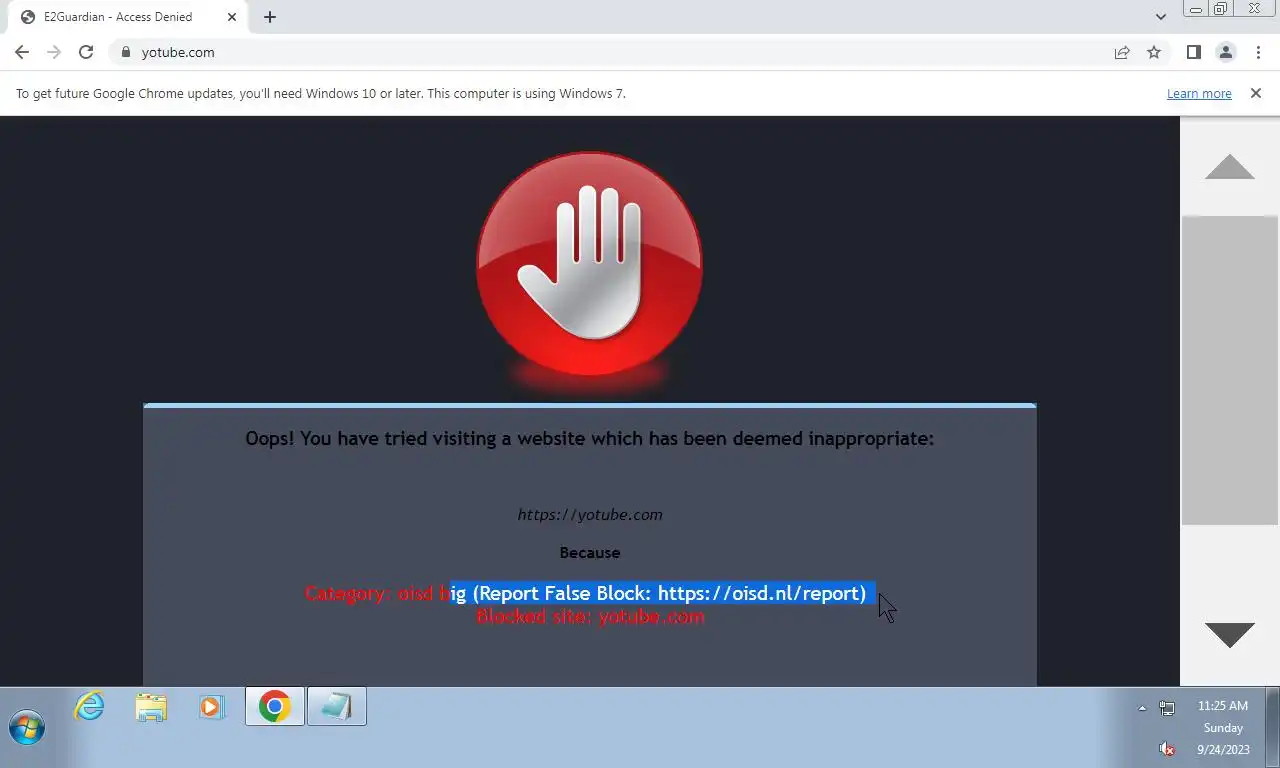Show hidden system tray icons
The image size is (1280, 768).
(1142, 708)
